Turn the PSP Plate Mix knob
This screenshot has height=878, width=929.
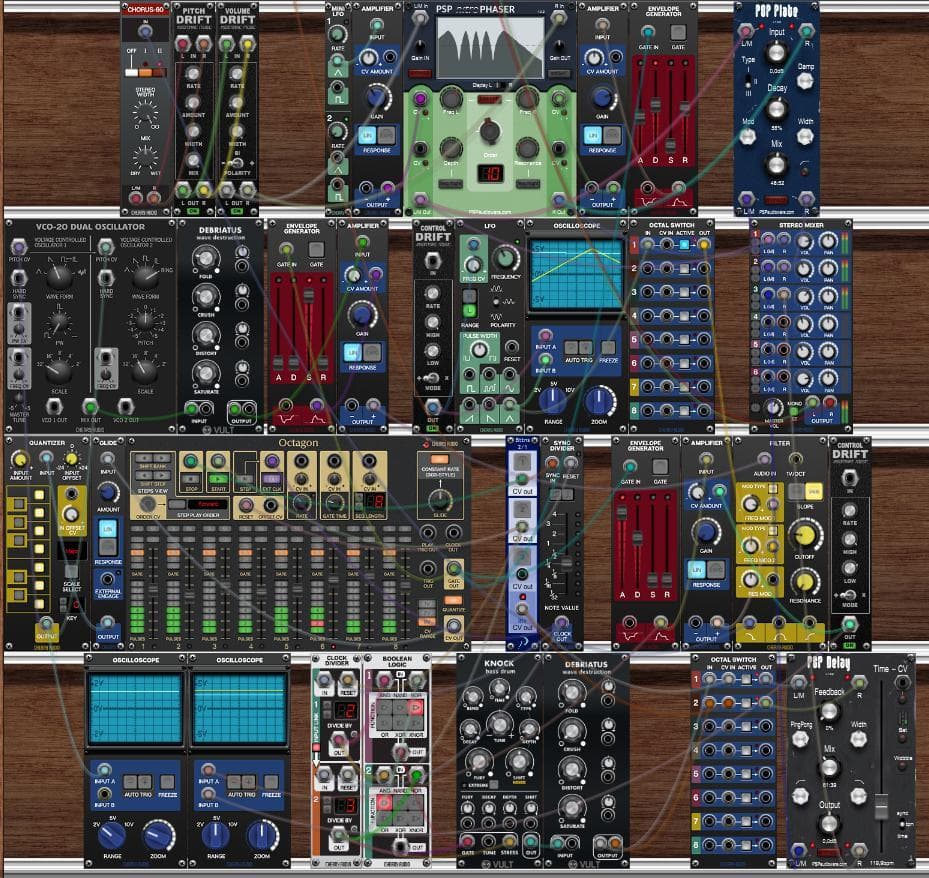point(776,164)
